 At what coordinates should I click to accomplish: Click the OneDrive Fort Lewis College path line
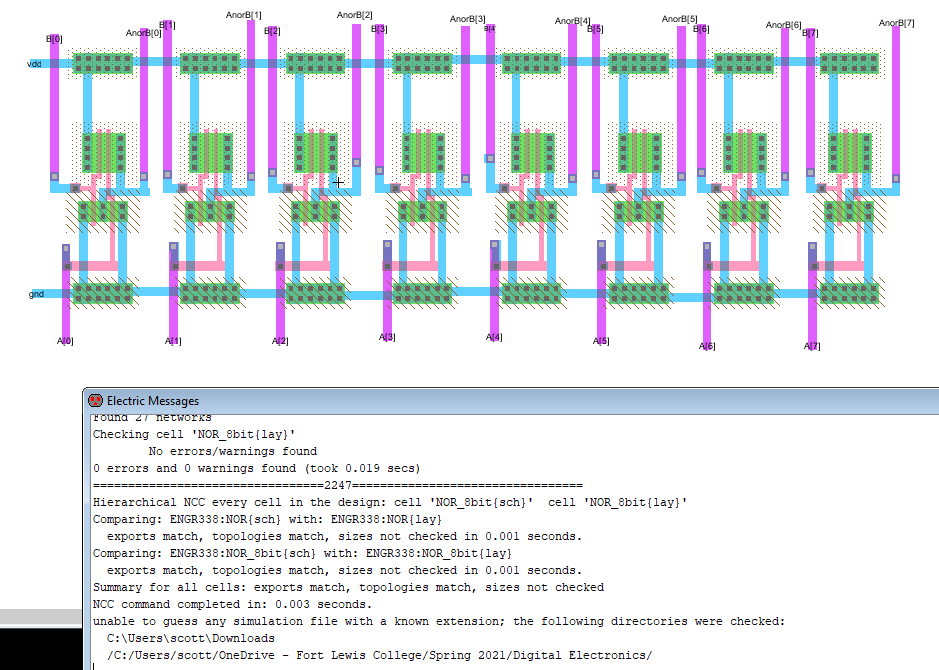click(380, 655)
